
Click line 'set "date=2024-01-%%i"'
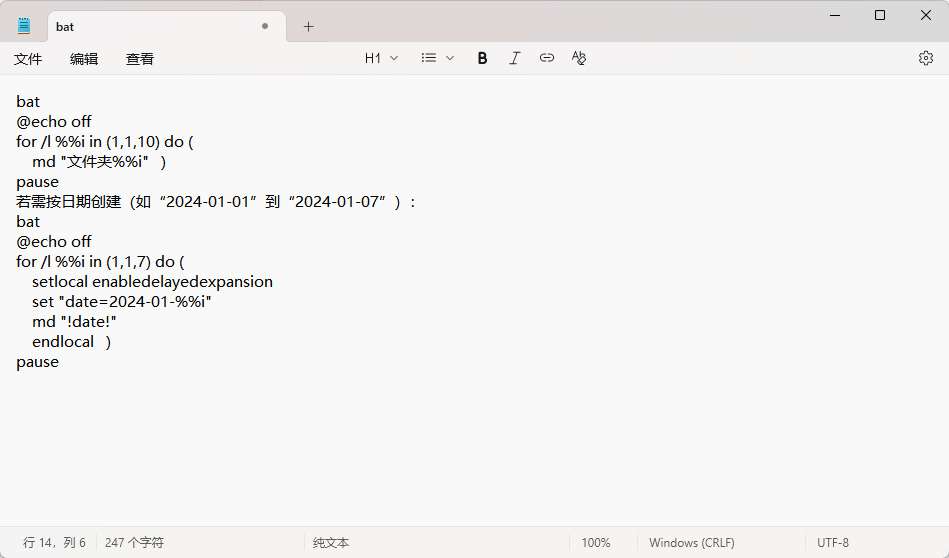[x=122, y=301]
